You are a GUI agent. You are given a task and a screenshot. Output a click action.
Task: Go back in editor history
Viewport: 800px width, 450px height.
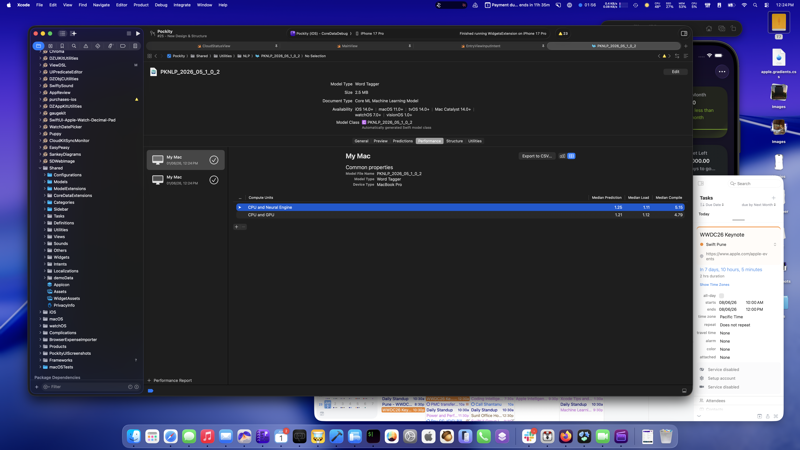click(x=156, y=56)
